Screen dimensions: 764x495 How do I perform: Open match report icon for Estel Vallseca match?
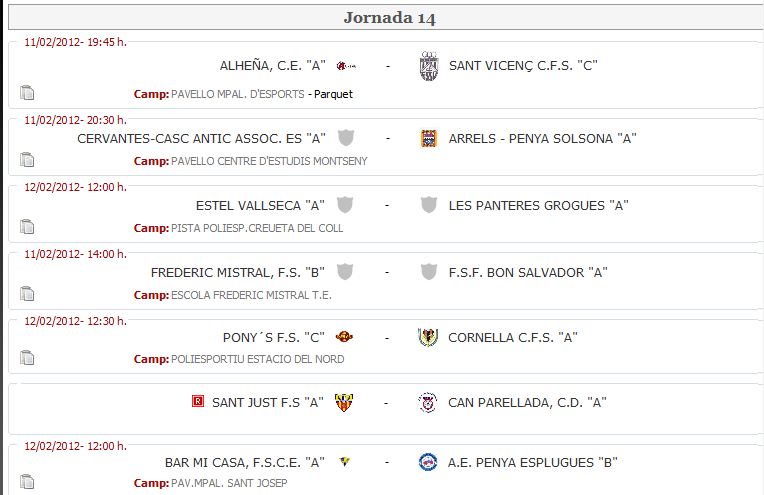[x=27, y=227]
